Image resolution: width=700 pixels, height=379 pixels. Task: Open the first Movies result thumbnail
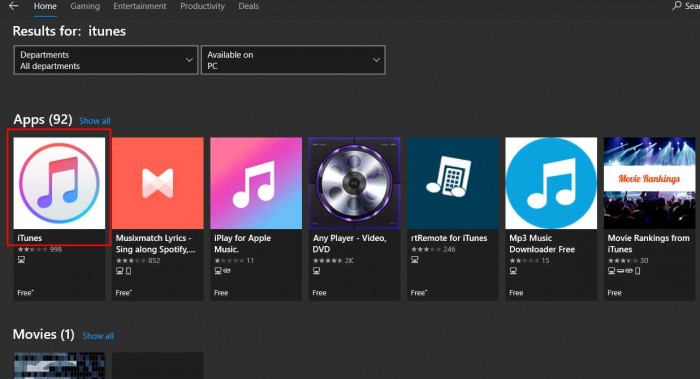[59, 366]
